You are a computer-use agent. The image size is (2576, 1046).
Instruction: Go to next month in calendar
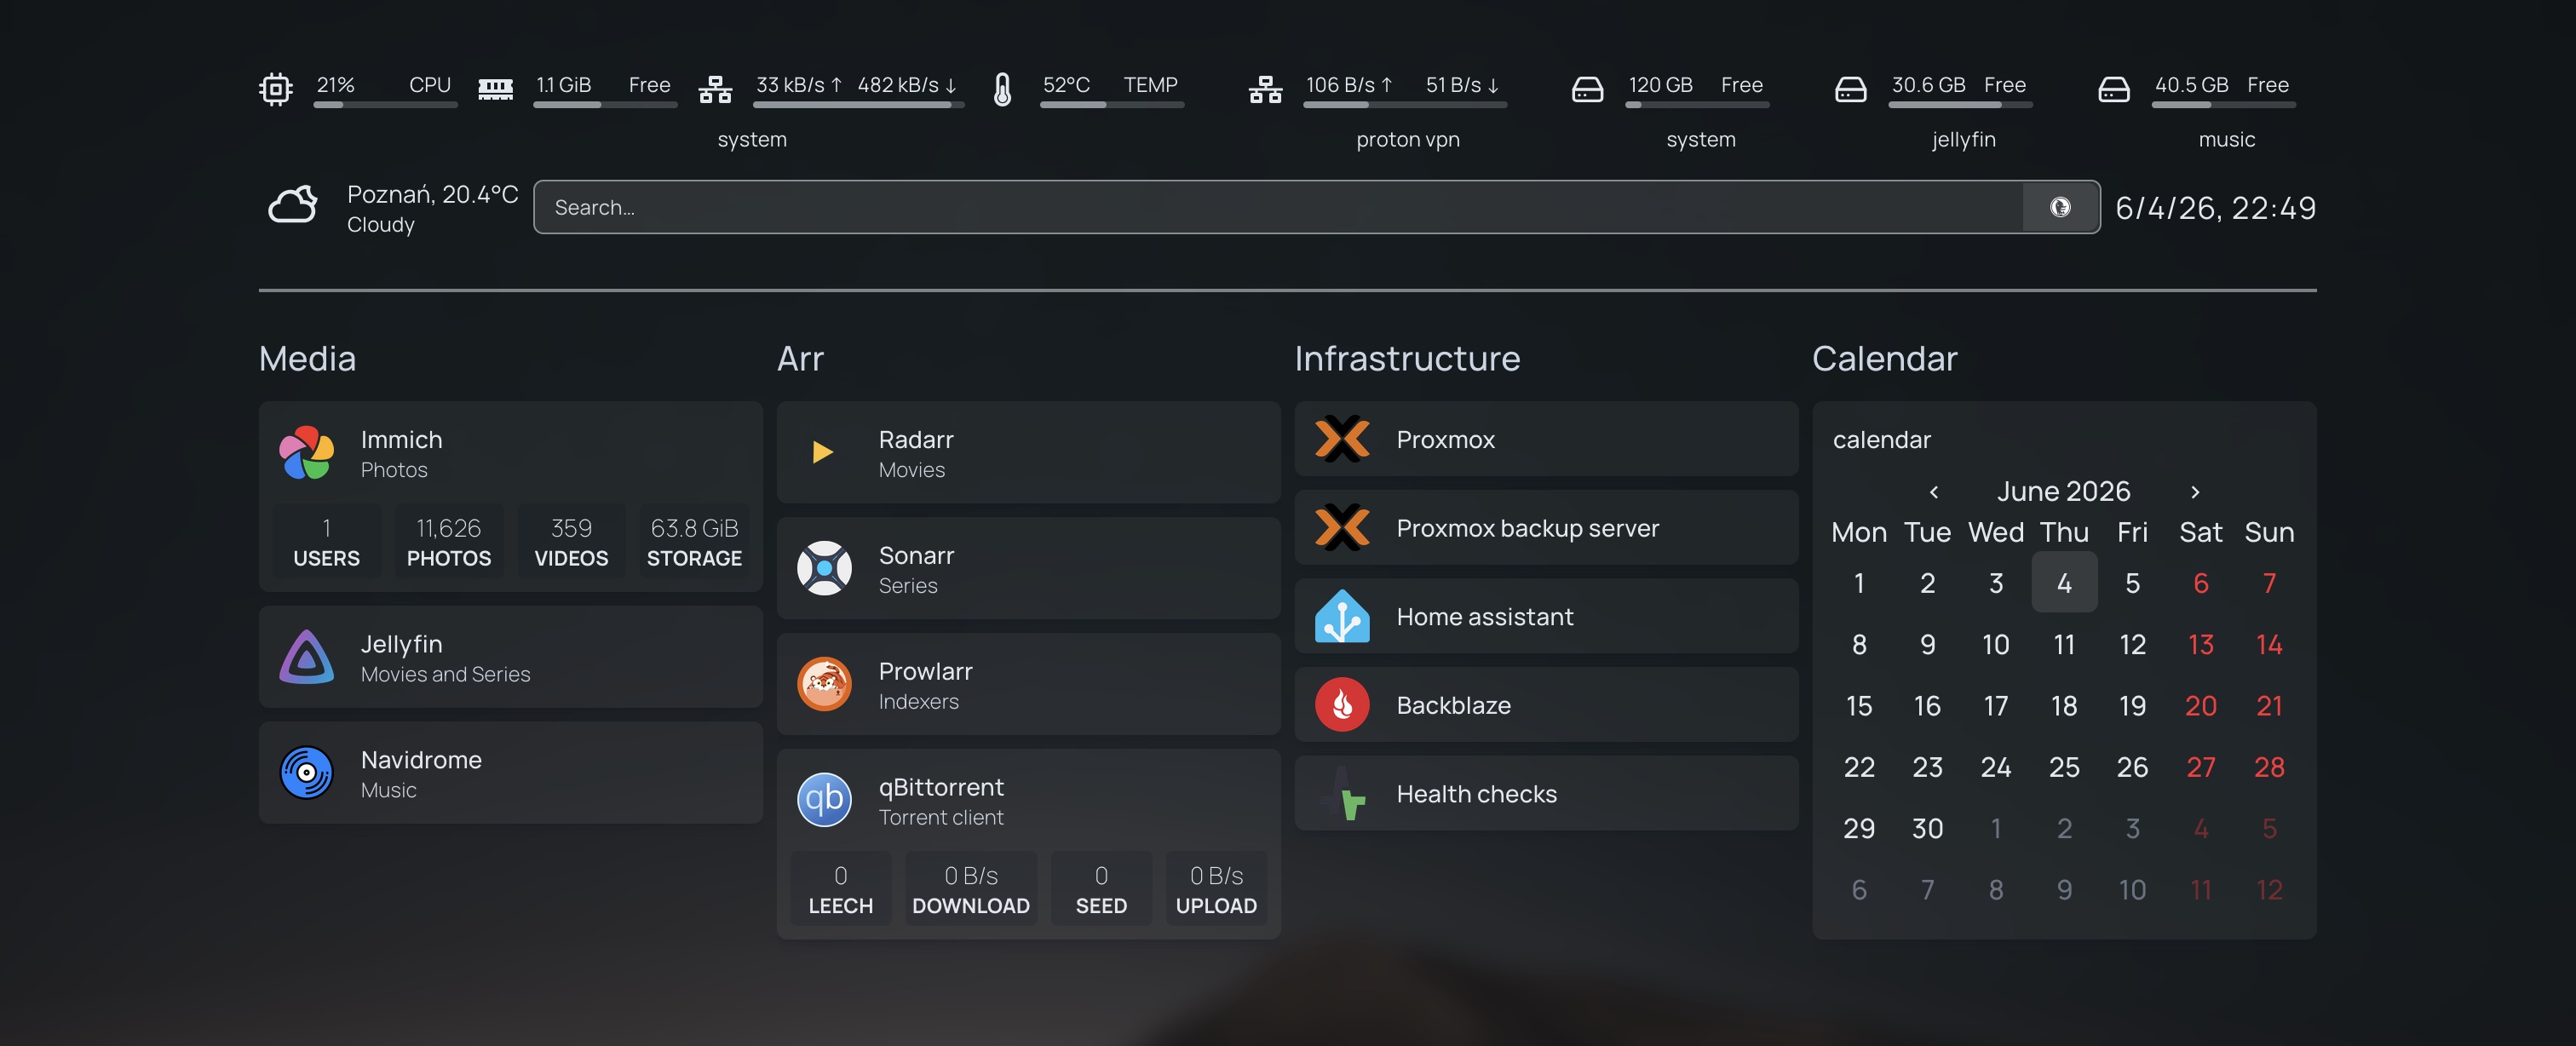pos(2195,491)
